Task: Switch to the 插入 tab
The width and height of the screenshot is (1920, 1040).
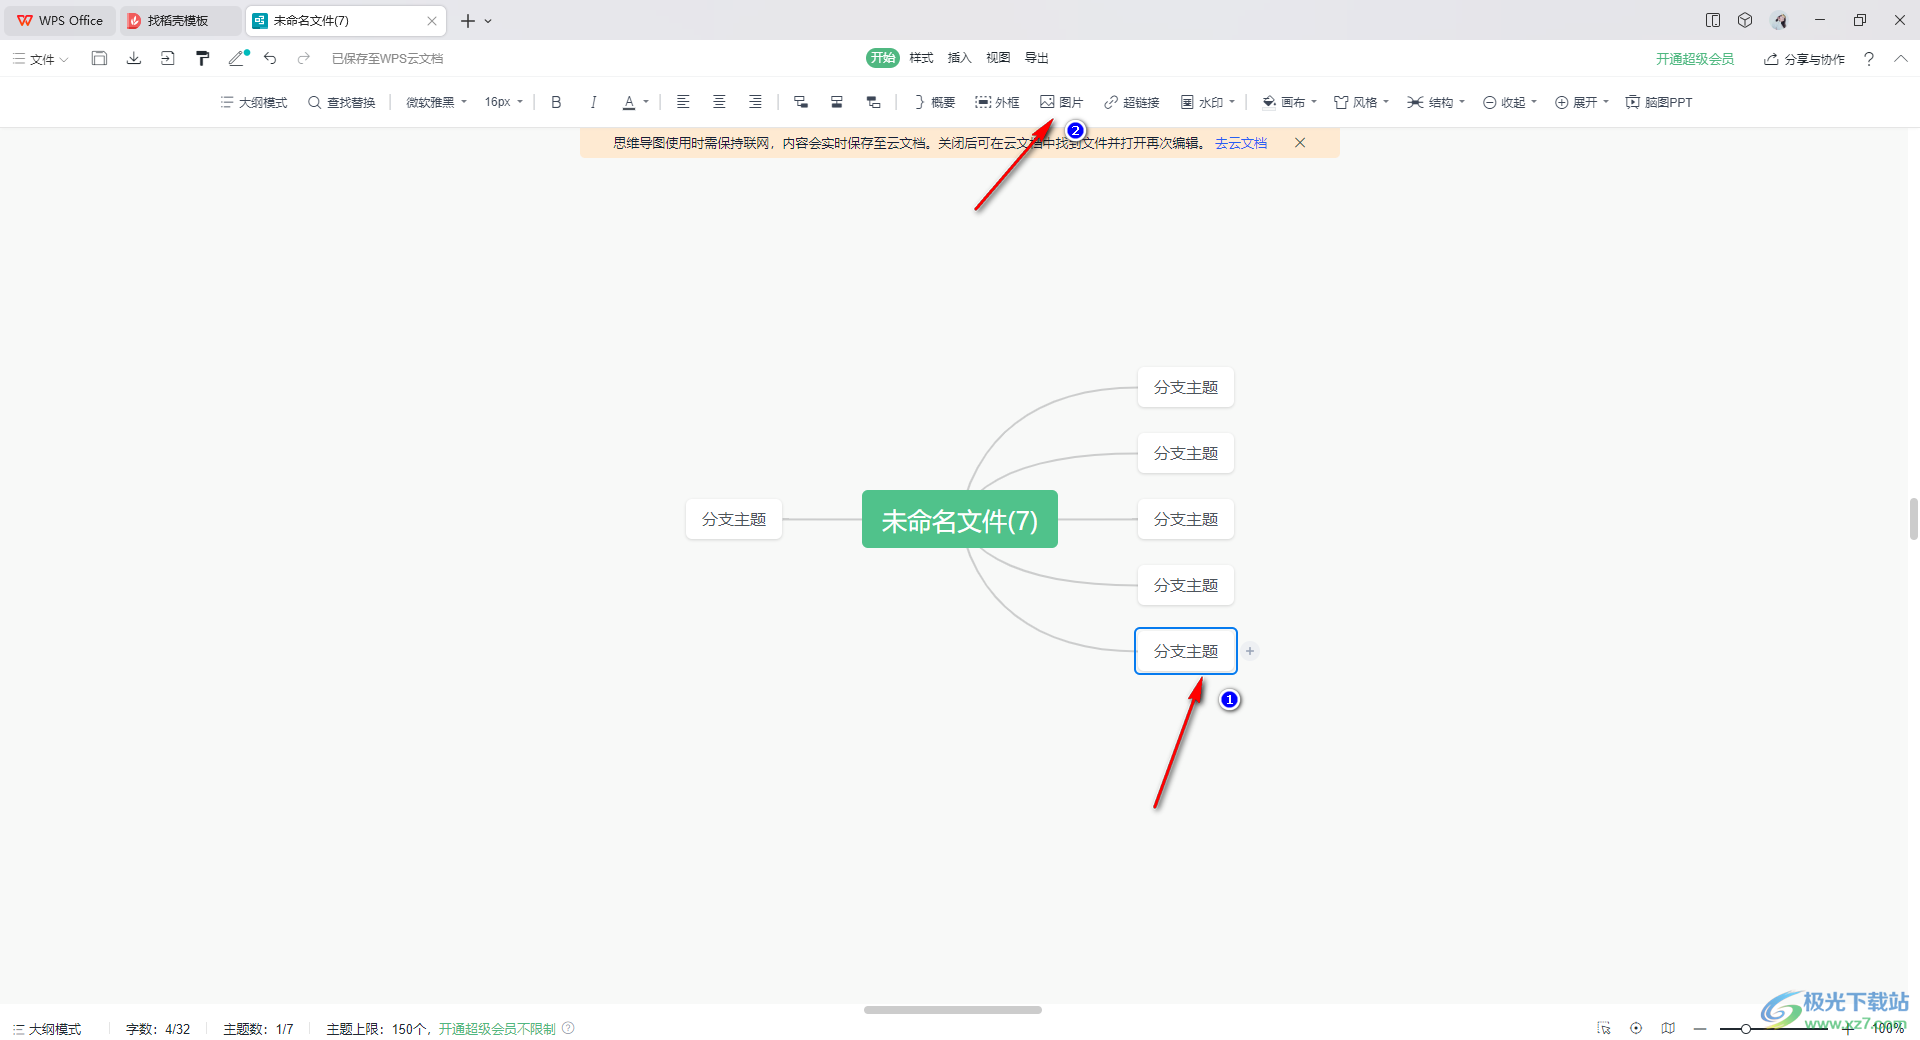Action: 959,58
